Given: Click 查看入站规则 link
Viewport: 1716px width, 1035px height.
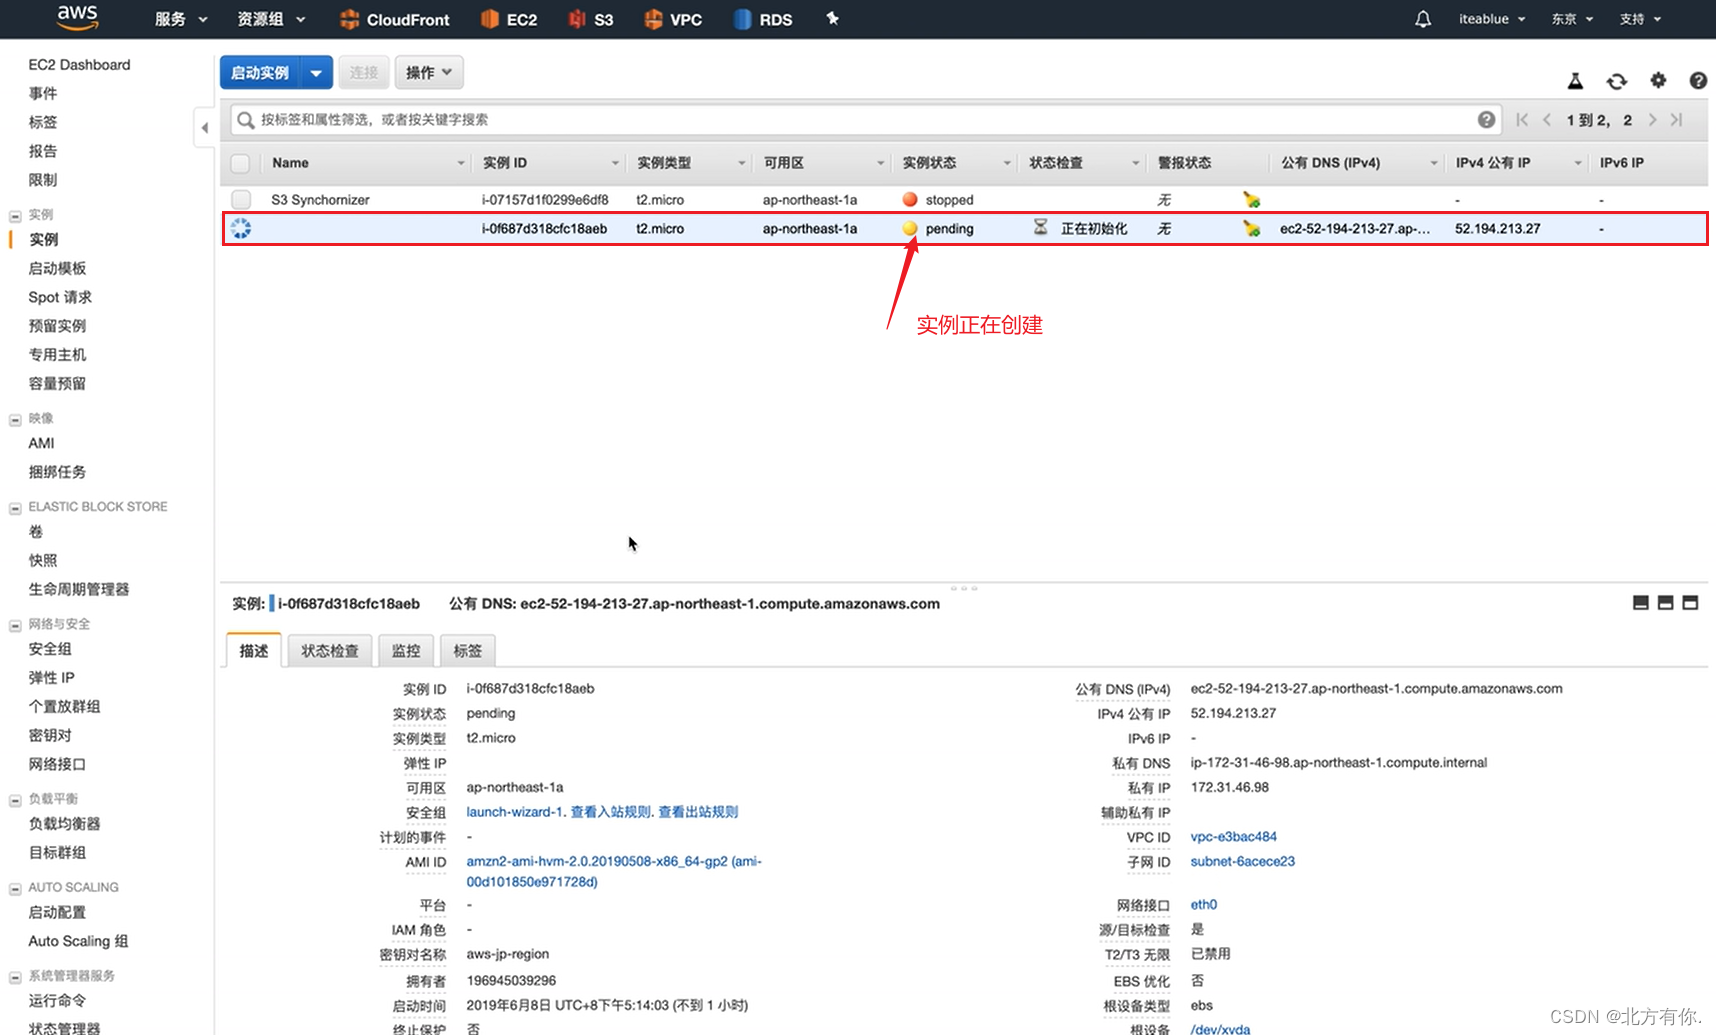Looking at the screenshot, I should tap(611, 812).
